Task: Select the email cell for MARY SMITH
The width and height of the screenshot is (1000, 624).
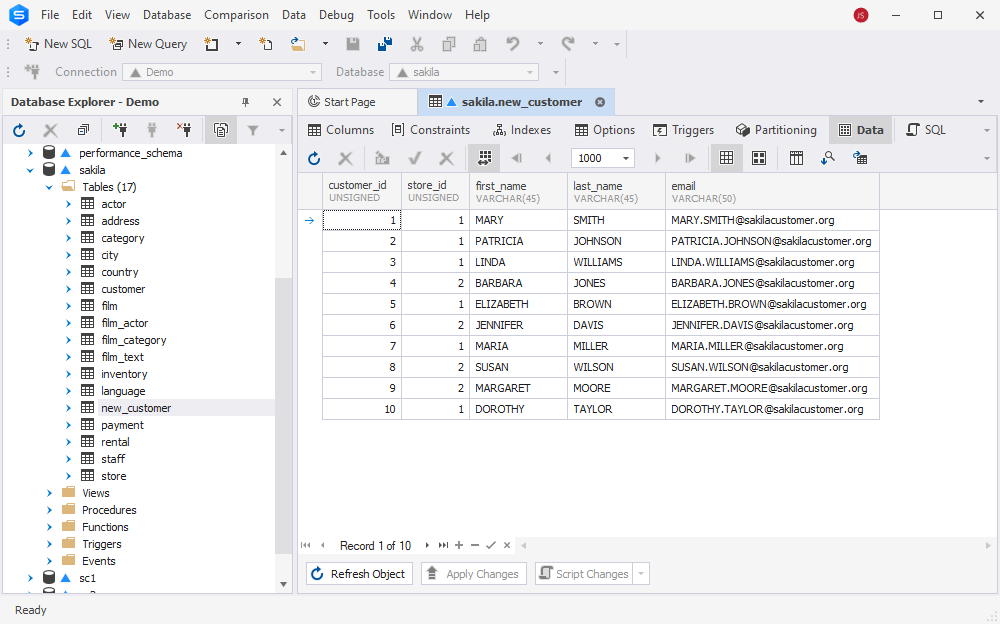Action: (770, 220)
